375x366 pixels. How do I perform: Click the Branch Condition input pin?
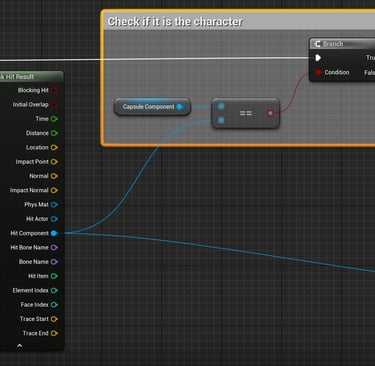click(318, 72)
